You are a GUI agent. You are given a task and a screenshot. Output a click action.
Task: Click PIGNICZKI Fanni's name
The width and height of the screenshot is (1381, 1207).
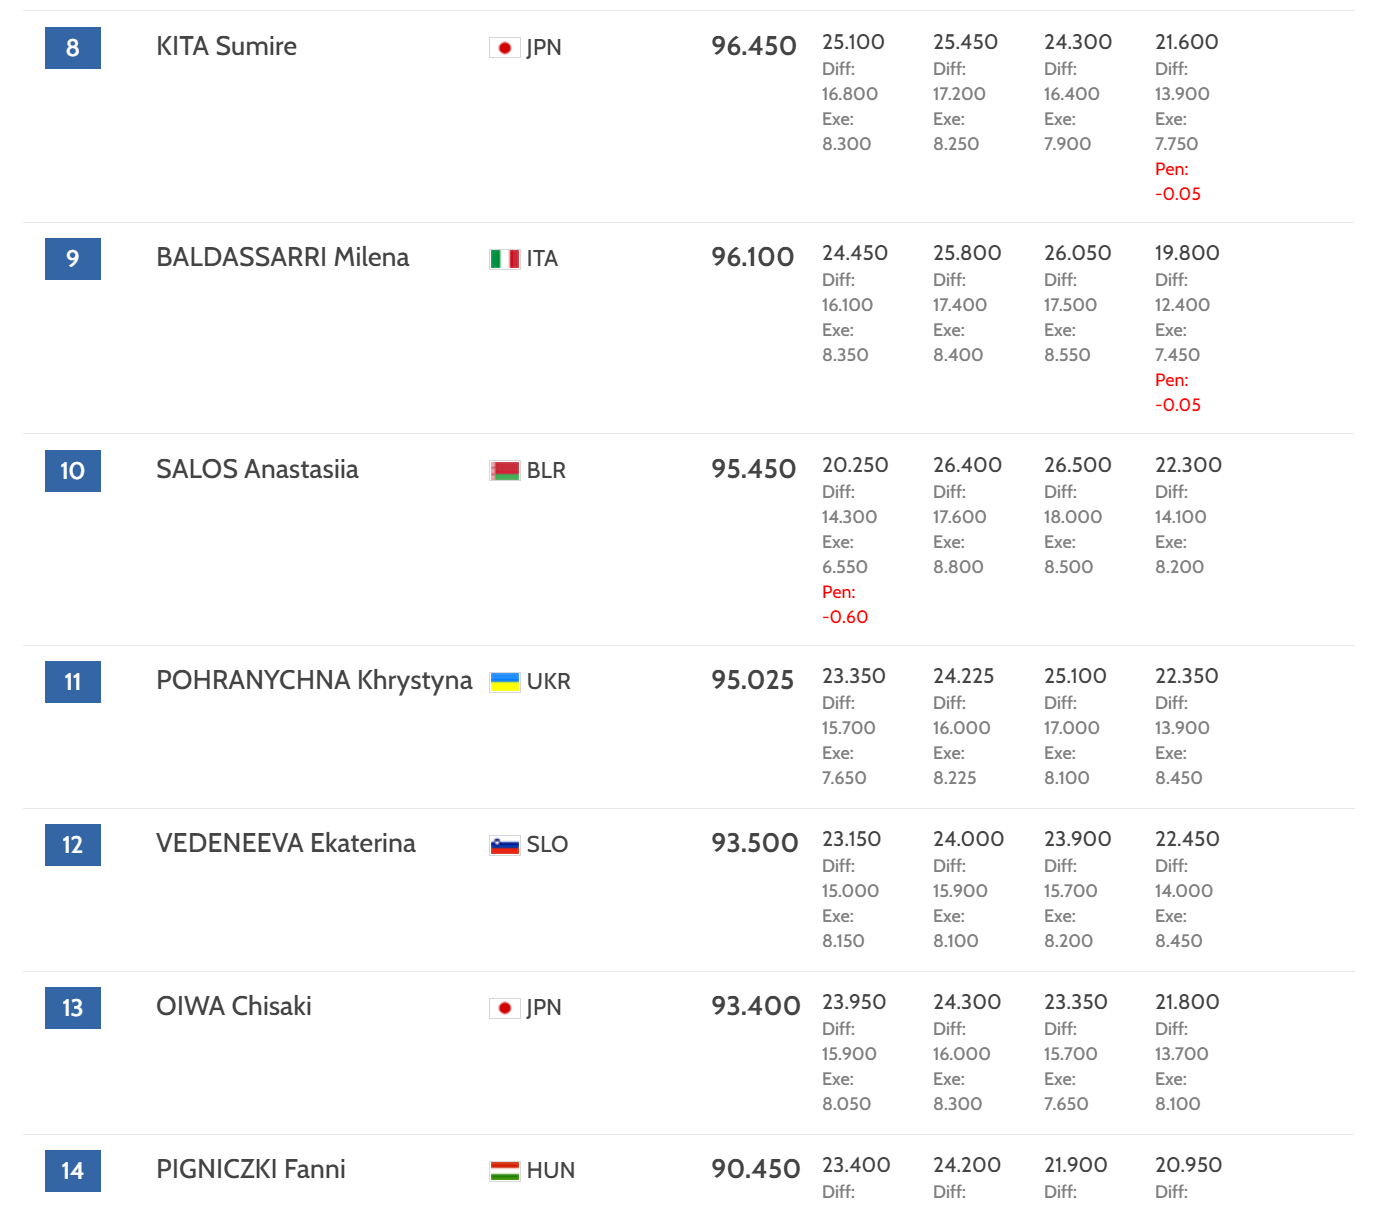pos(250,1170)
